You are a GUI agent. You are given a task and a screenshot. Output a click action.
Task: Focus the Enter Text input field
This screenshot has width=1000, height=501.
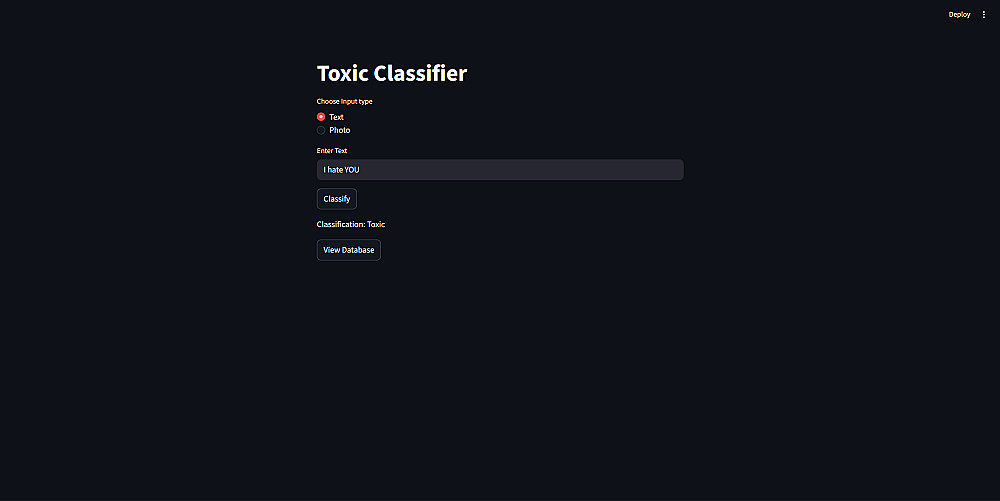click(x=500, y=170)
